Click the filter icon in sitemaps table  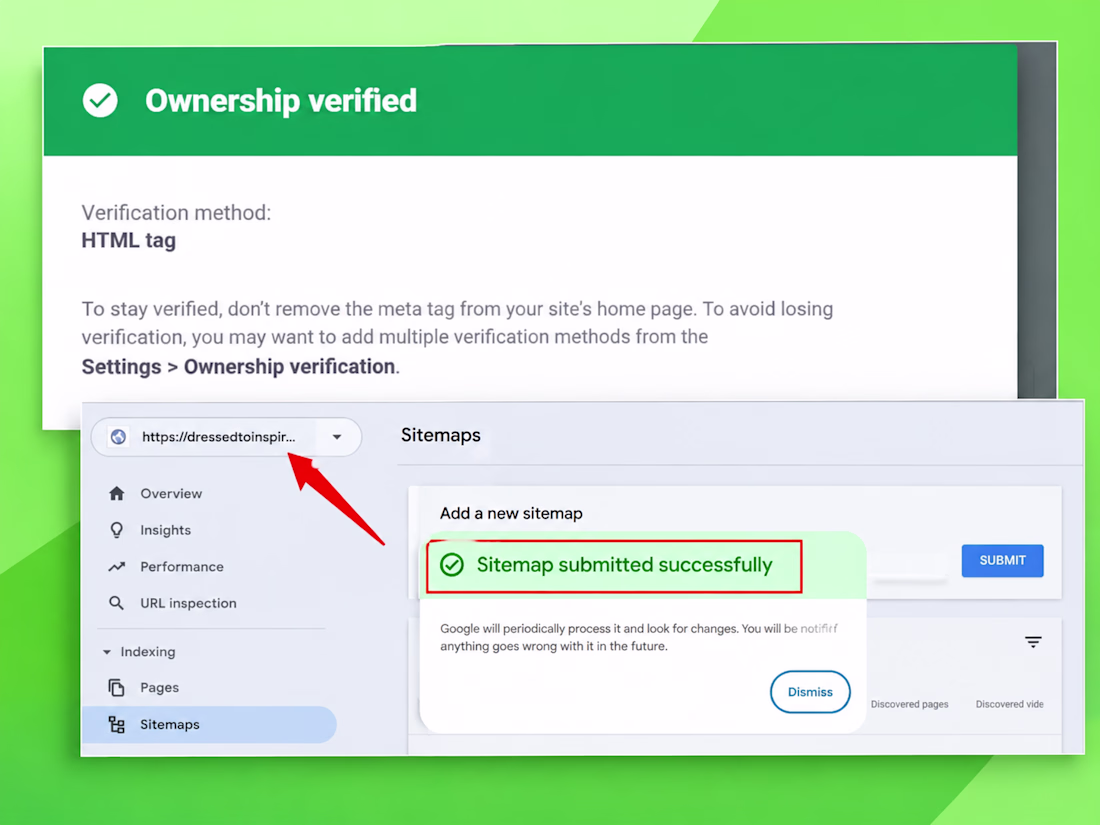[x=1033, y=642]
